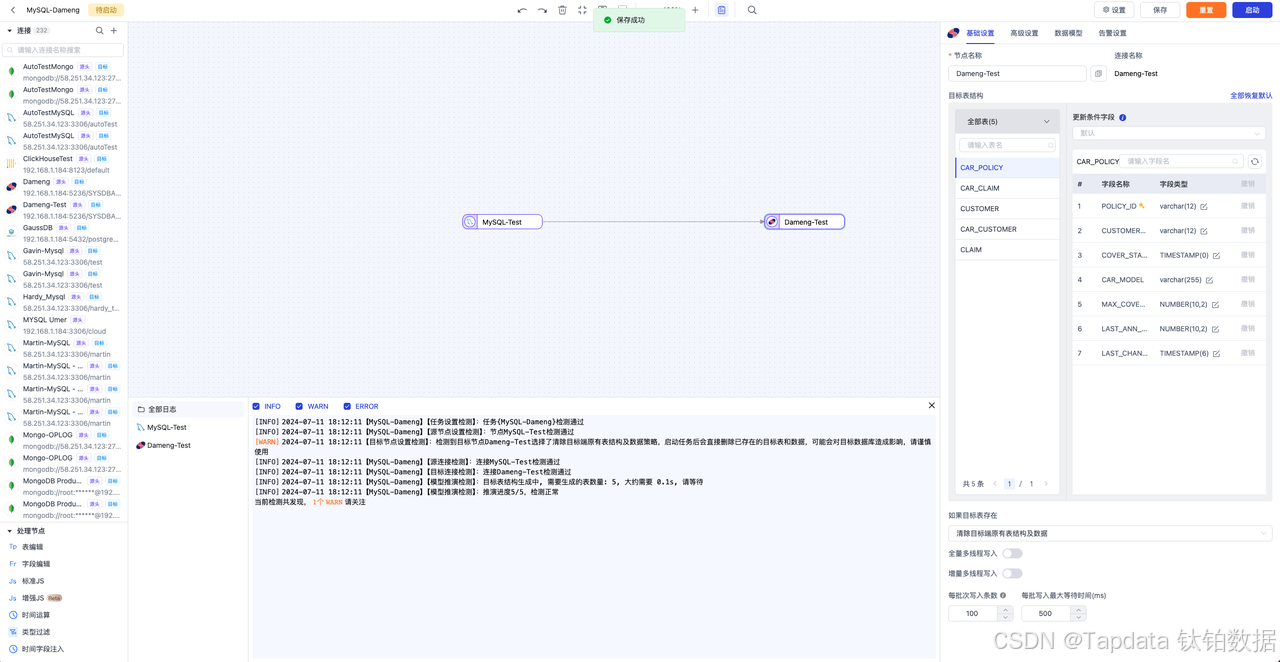Increase batch write count stepper
The image size is (1280, 662).
click(x=1005, y=610)
